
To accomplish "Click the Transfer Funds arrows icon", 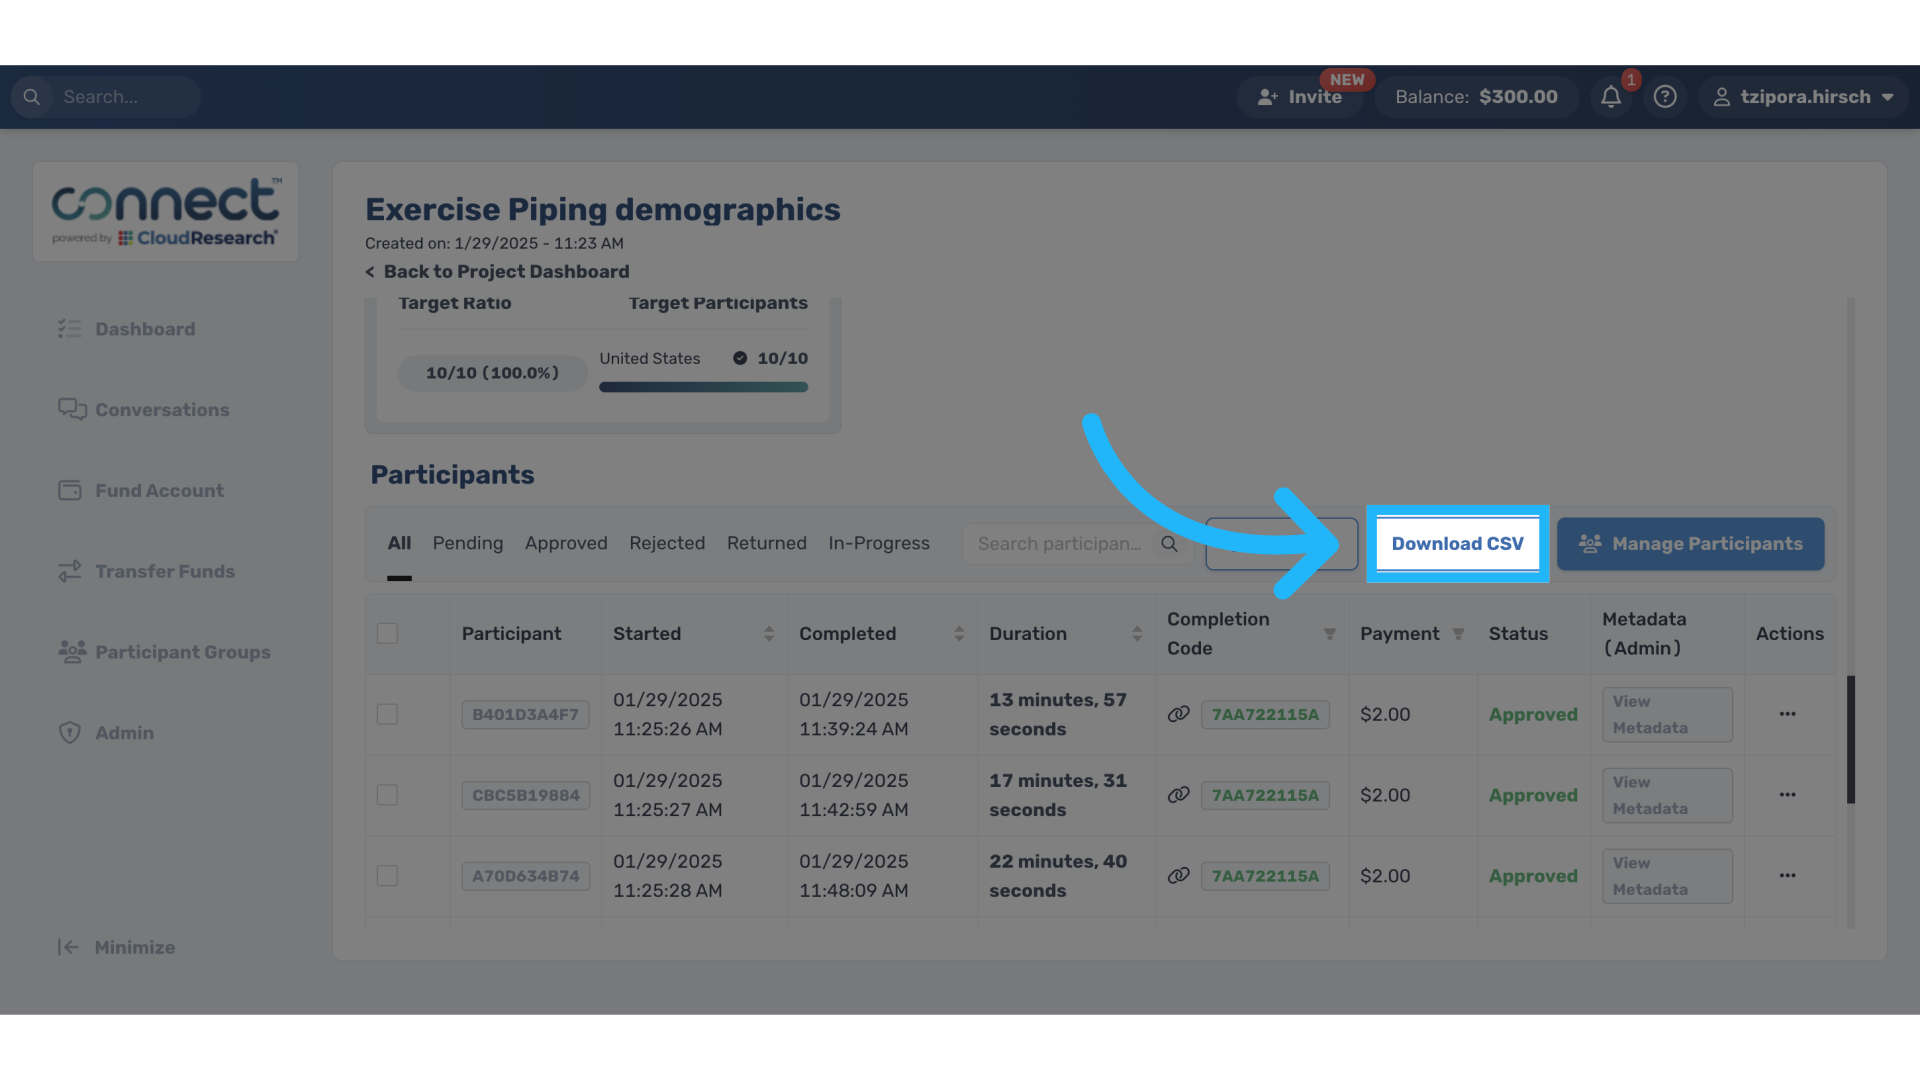I will point(70,571).
